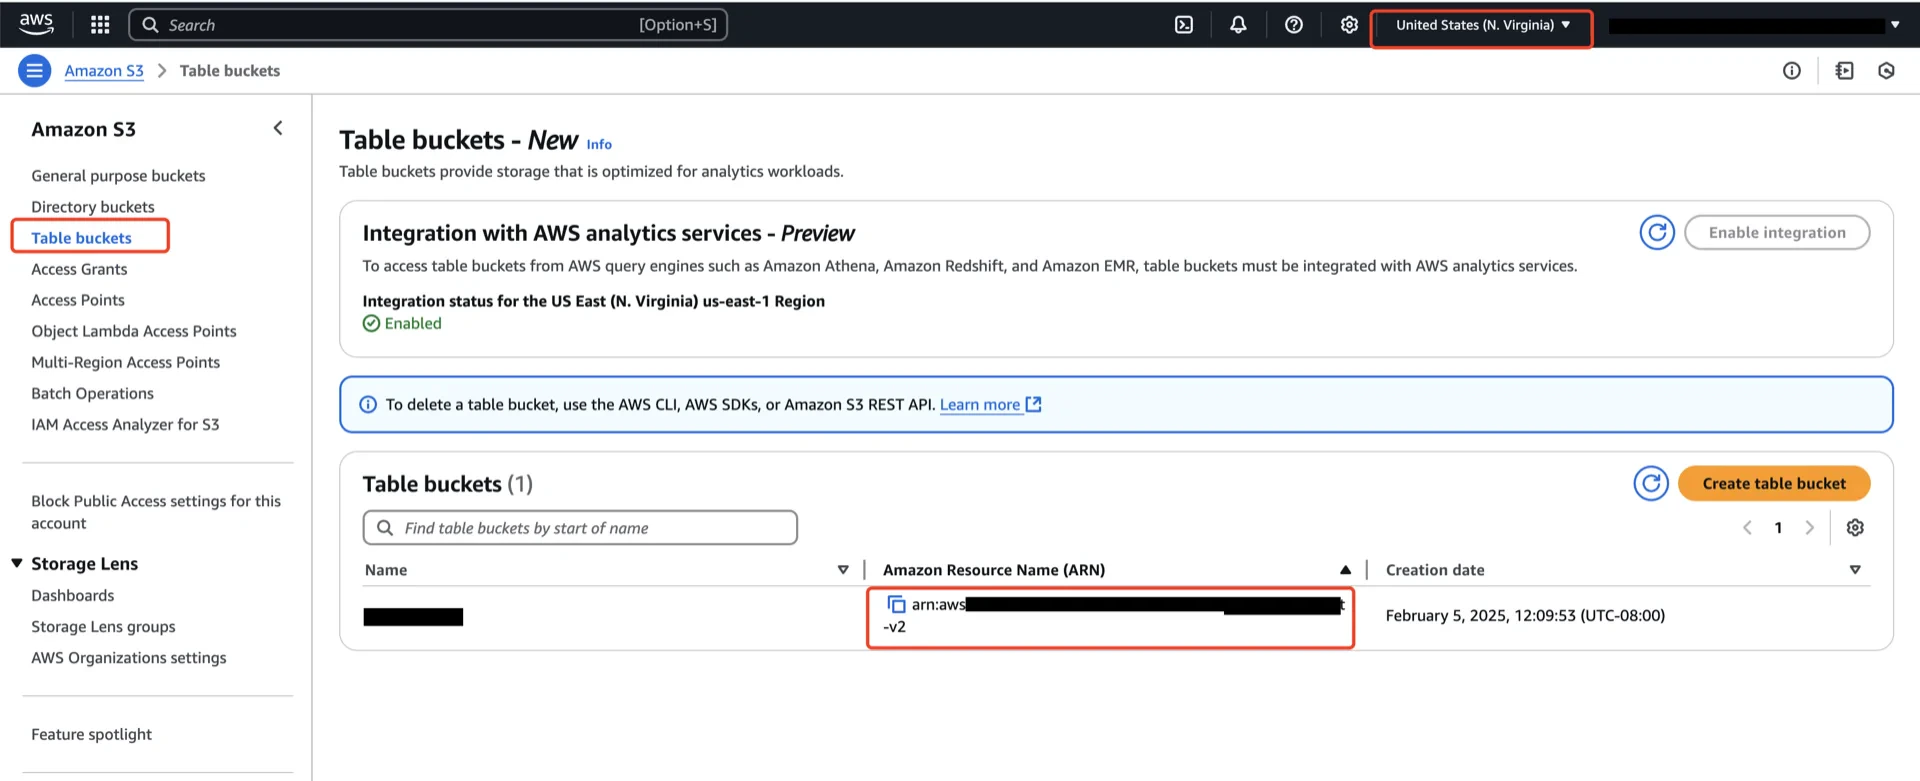Open the info panel icon in breadcrumb bar
1920x781 pixels.
coord(1792,71)
